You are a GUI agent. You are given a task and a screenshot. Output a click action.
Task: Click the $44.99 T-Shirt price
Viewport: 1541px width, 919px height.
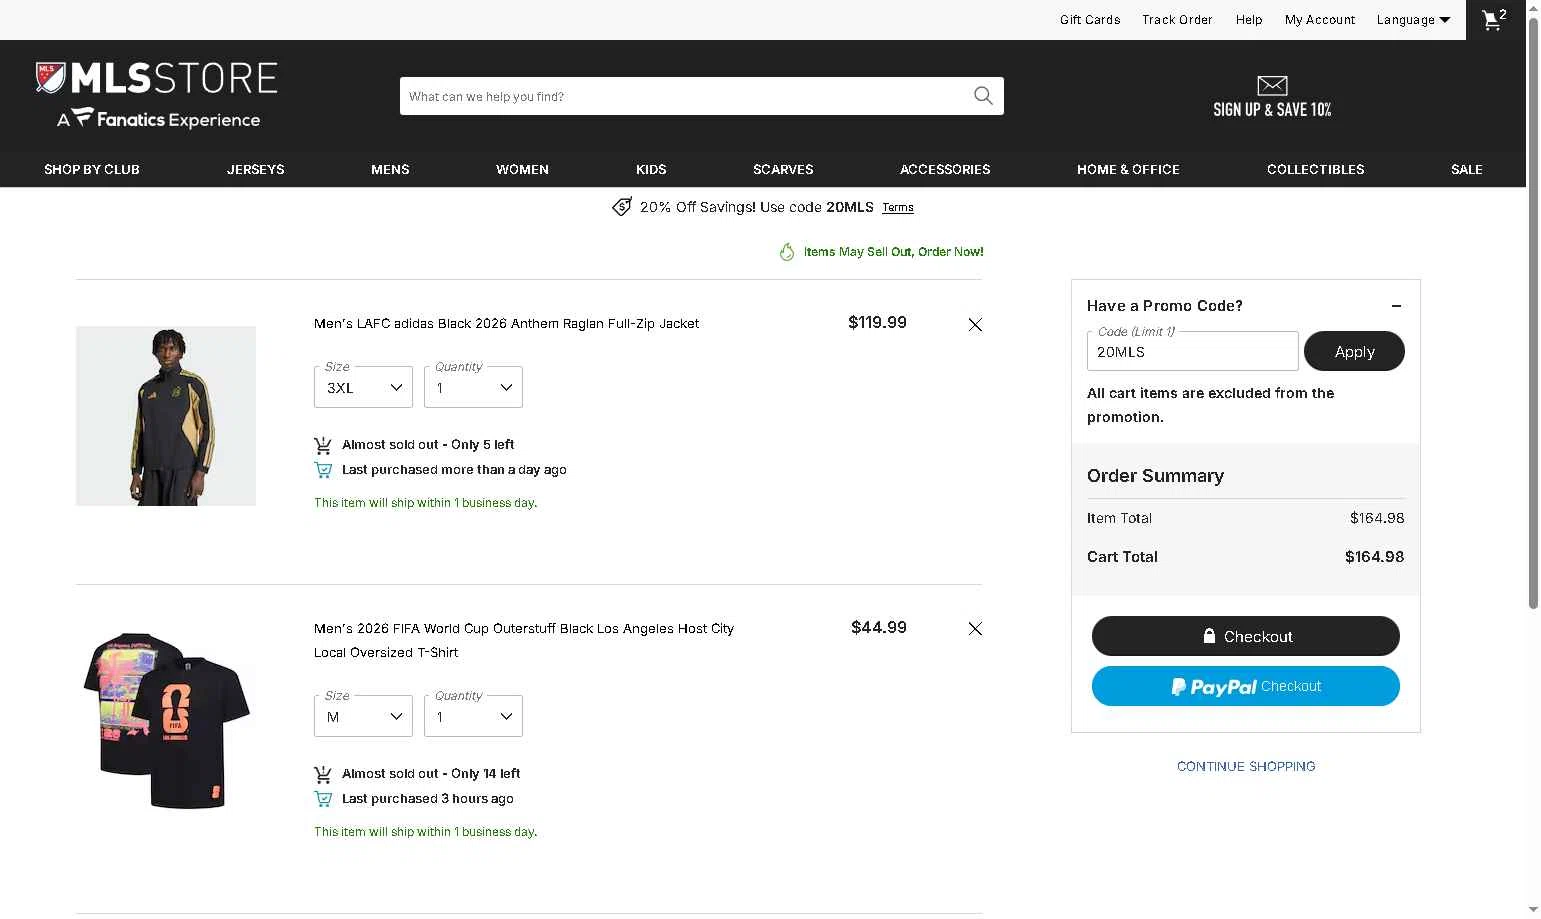pos(879,627)
